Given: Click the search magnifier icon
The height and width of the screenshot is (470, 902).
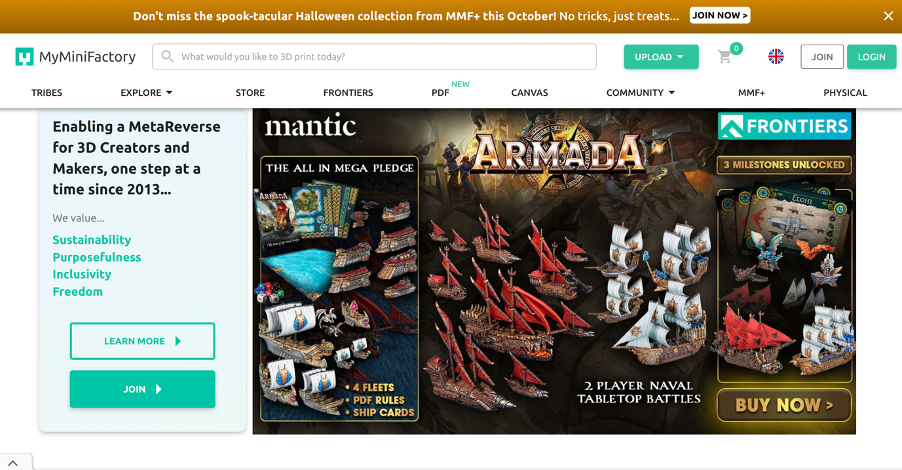Looking at the screenshot, I should pos(167,56).
